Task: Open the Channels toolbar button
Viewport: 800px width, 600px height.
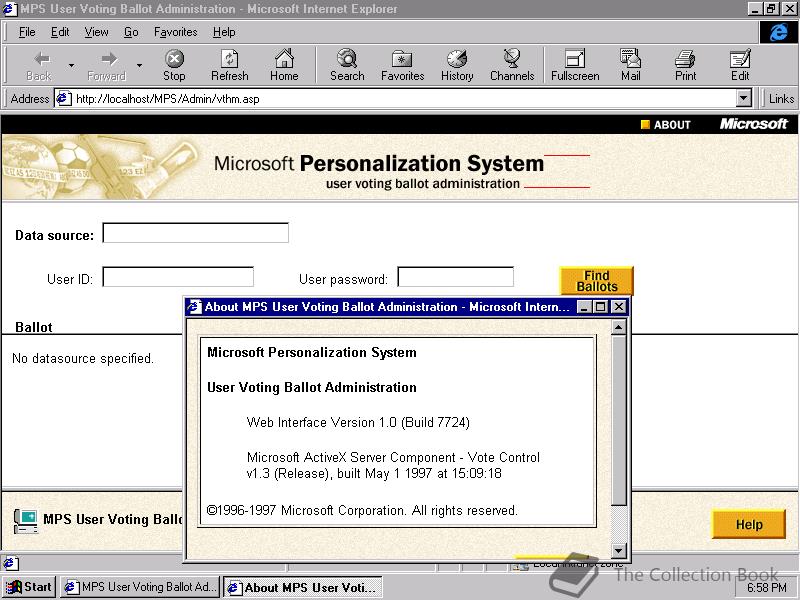Action: coord(512,65)
